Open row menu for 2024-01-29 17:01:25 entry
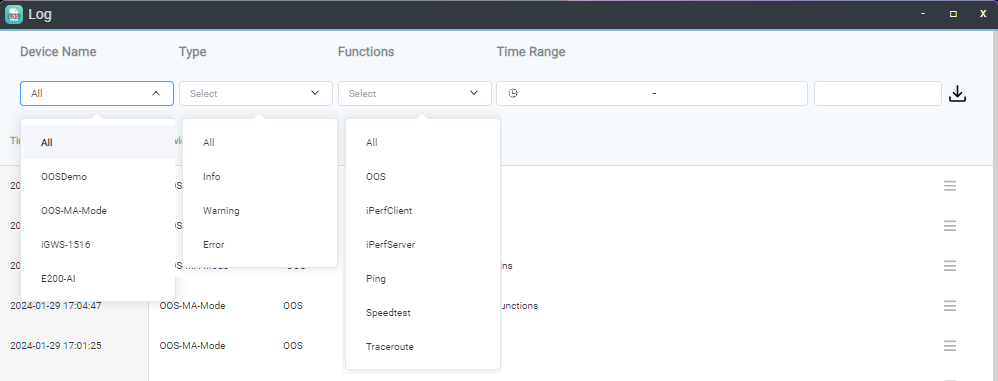 [x=950, y=346]
